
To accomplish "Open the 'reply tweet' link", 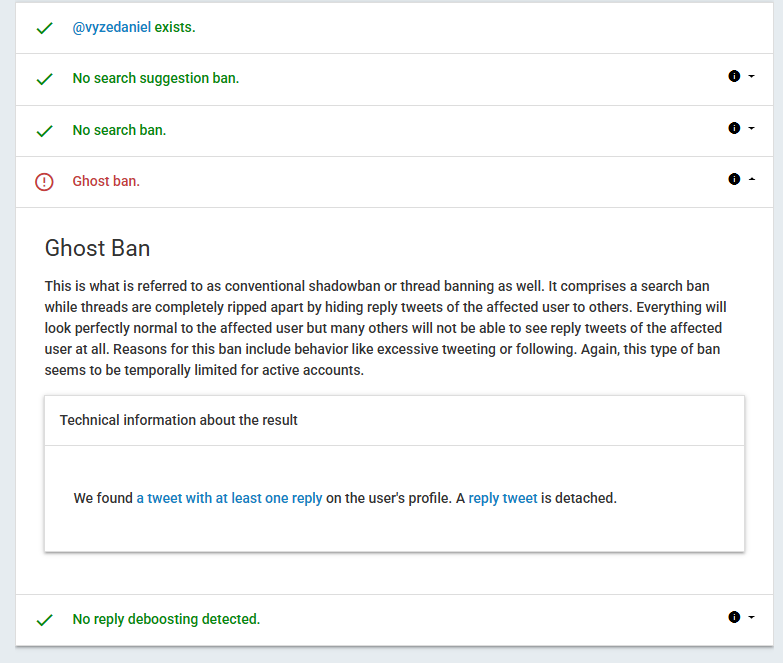I will click(x=503, y=498).
